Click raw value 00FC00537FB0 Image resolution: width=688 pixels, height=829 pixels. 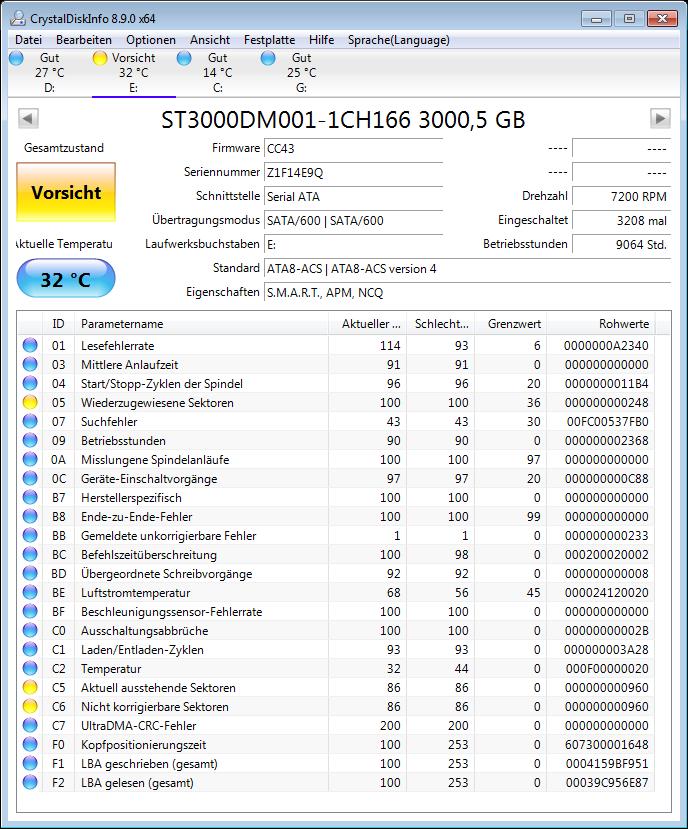pos(608,421)
